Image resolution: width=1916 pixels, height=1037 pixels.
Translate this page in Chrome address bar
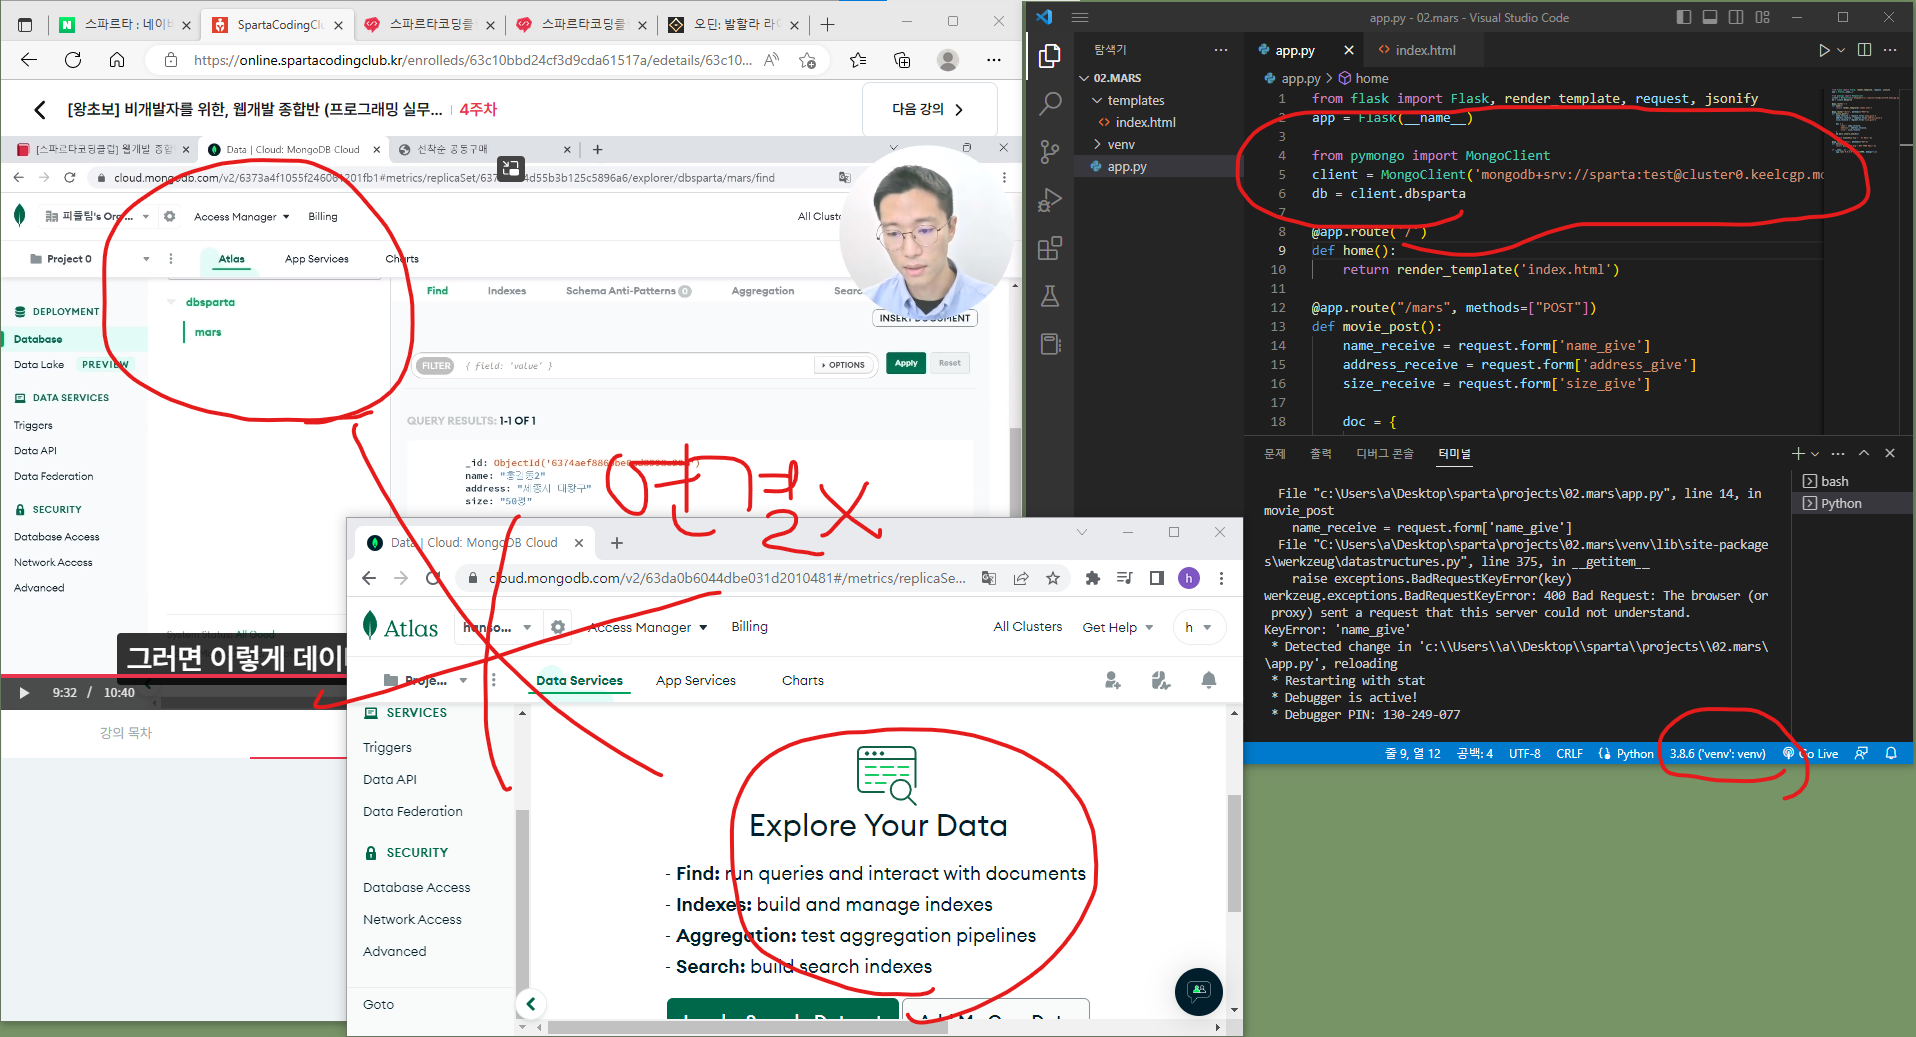989,578
